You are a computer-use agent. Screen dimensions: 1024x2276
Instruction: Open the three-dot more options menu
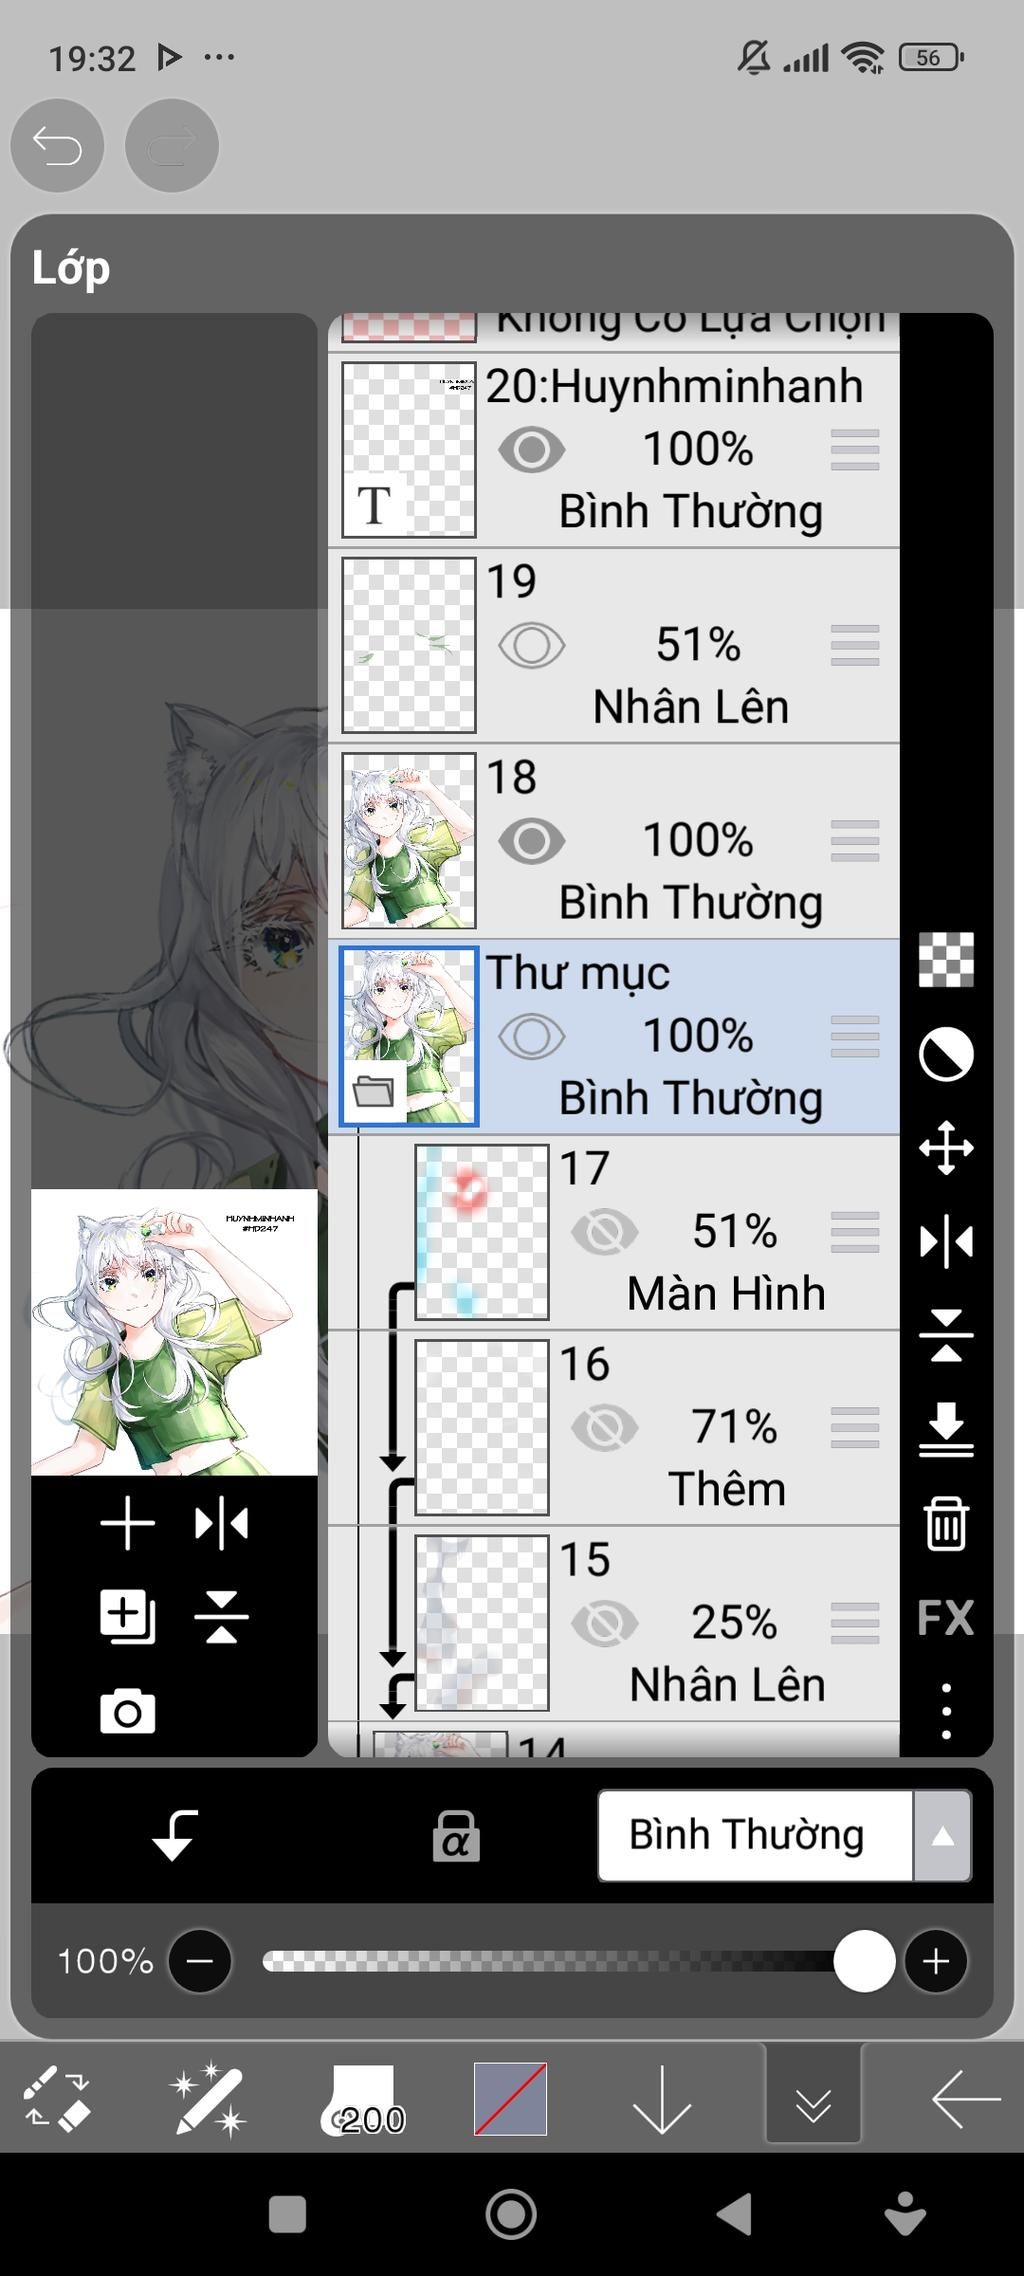pyautogui.click(x=946, y=1711)
